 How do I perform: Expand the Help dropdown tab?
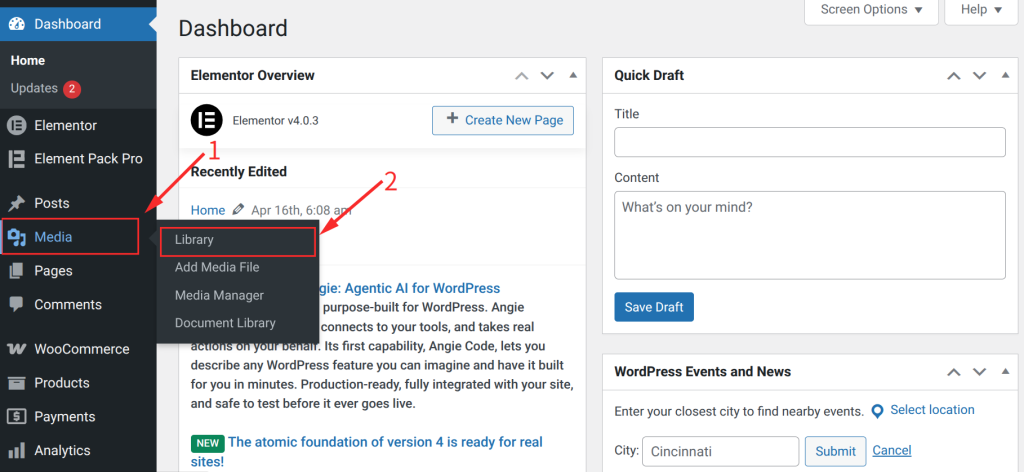coord(981,10)
